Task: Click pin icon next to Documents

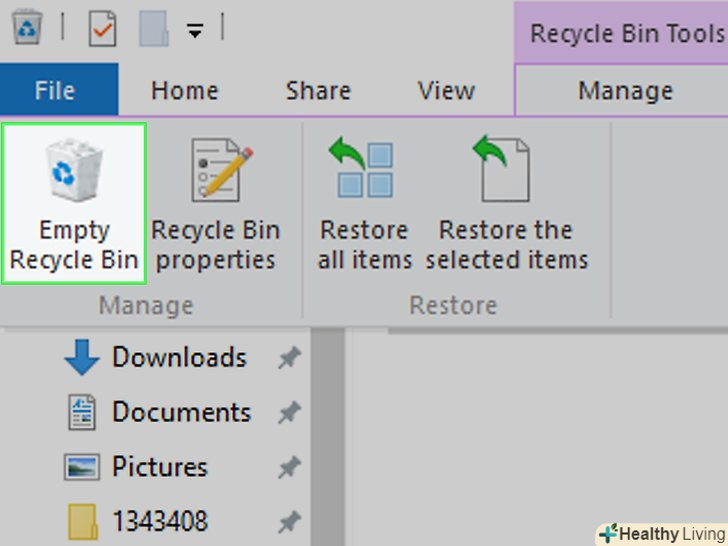Action: tap(289, 412)
